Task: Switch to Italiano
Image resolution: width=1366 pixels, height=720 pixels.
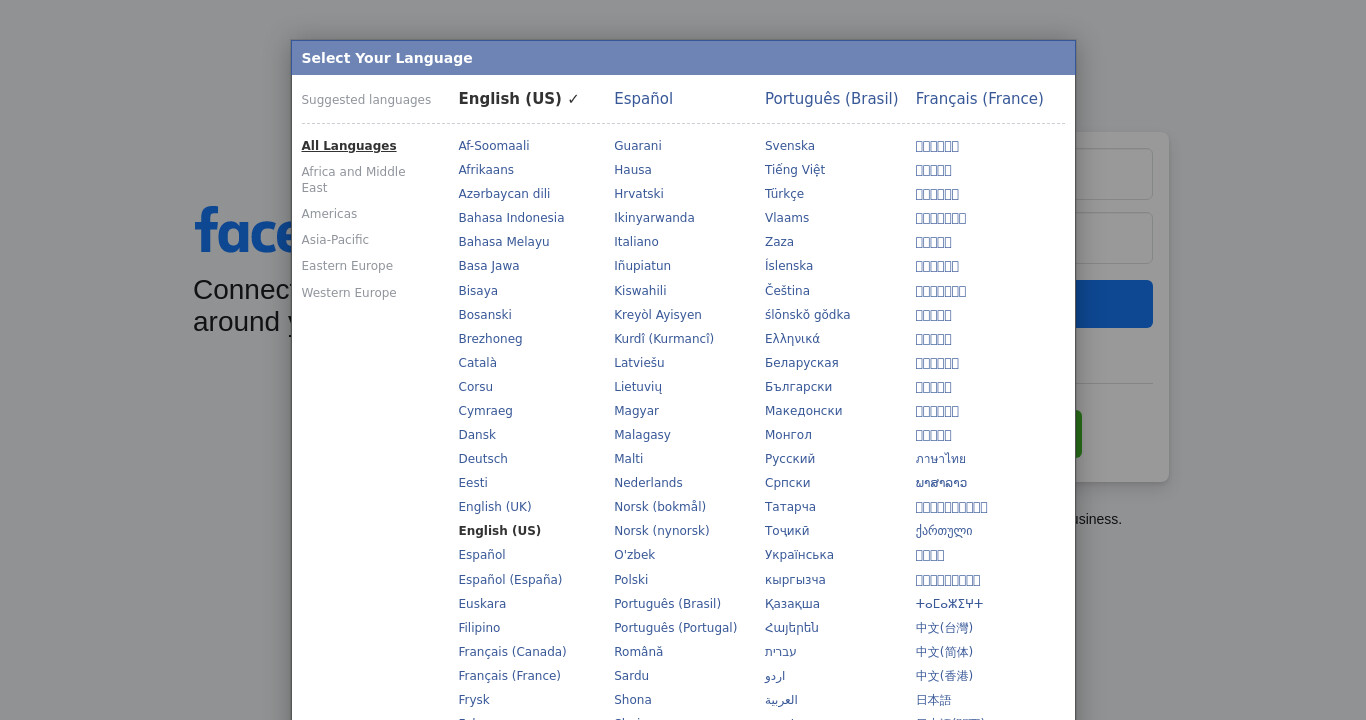Action: point(636,242)
